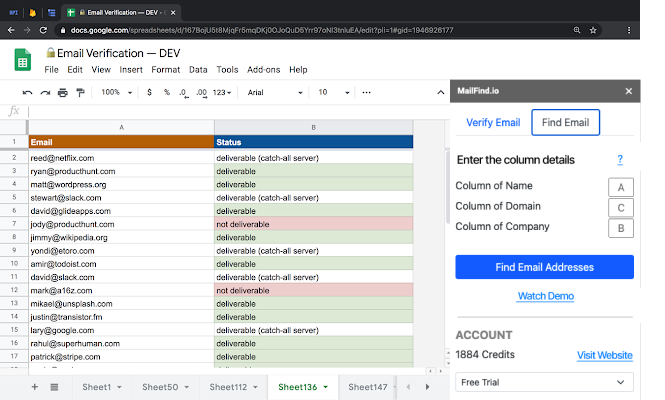Open the zoom 100% dropdown
665x400 pixels.
117,92
